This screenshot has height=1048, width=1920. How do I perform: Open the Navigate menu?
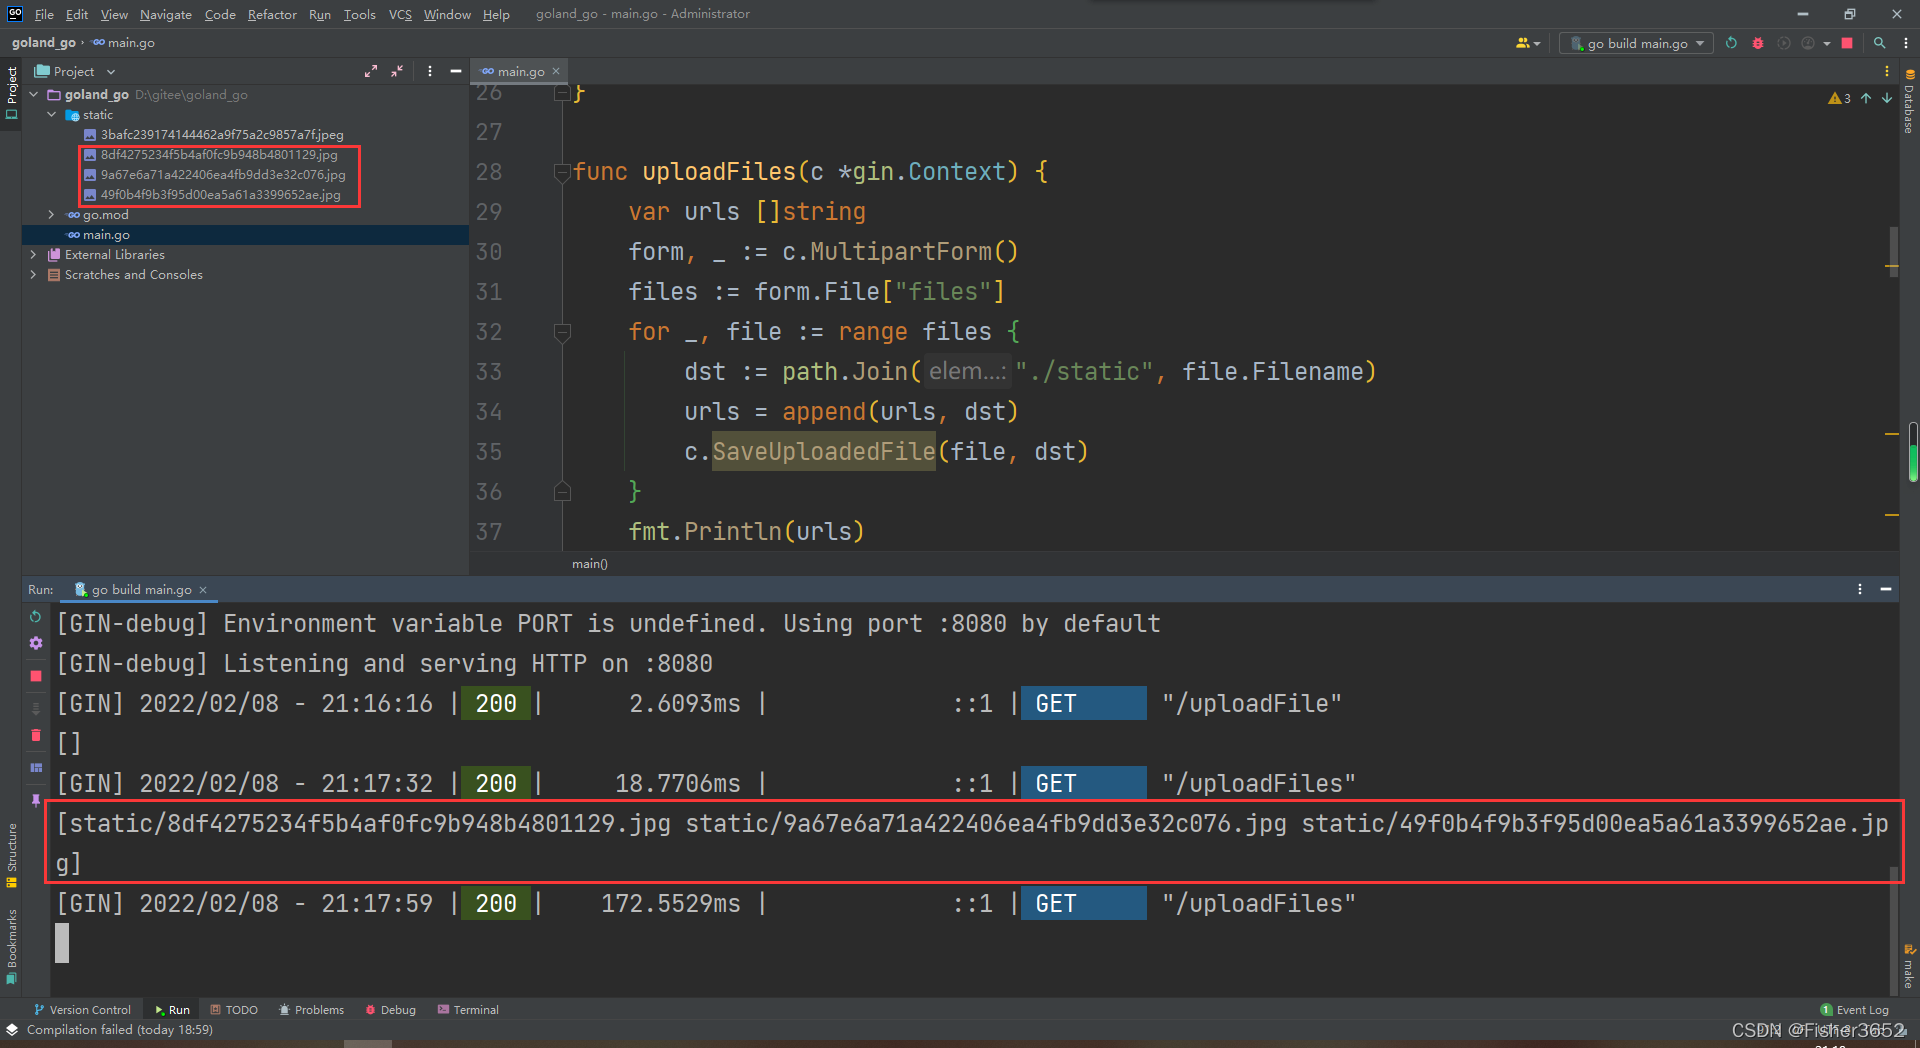(165, 14)
